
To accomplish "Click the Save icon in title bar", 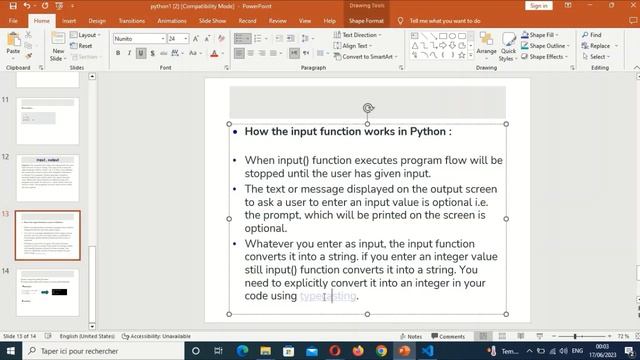I will pyautogui.click(x=13, y=6).
